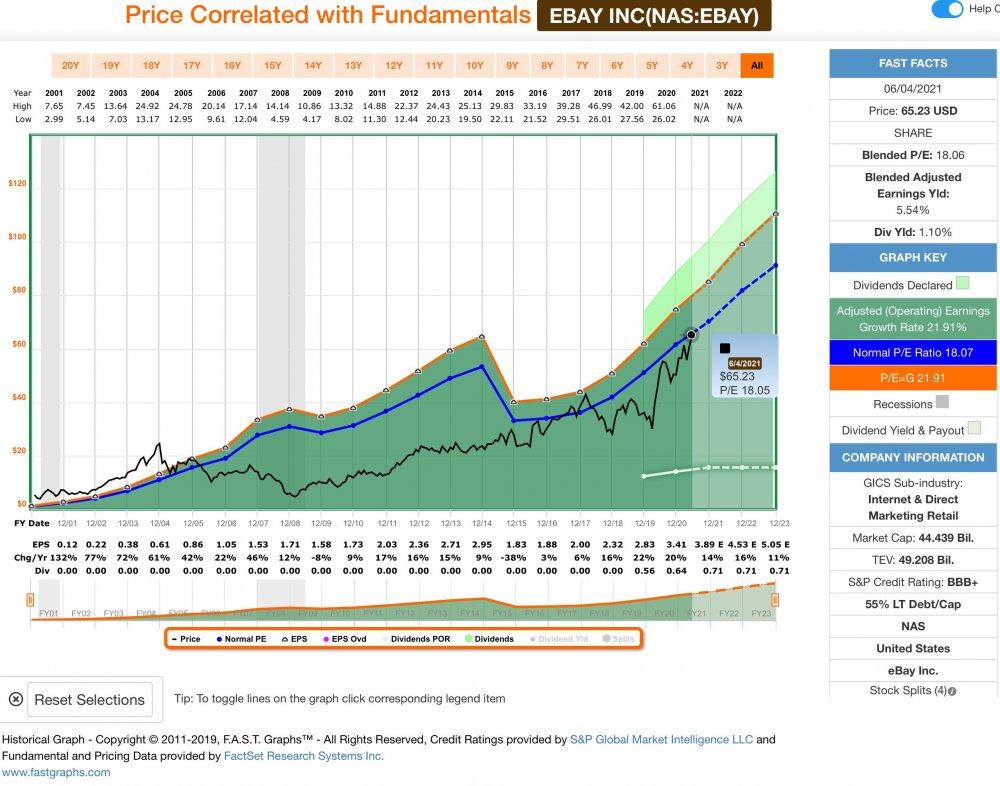Click the Dividends Declared green legend square
Screen dimensions: 1000x786
[x=963, y=283]
